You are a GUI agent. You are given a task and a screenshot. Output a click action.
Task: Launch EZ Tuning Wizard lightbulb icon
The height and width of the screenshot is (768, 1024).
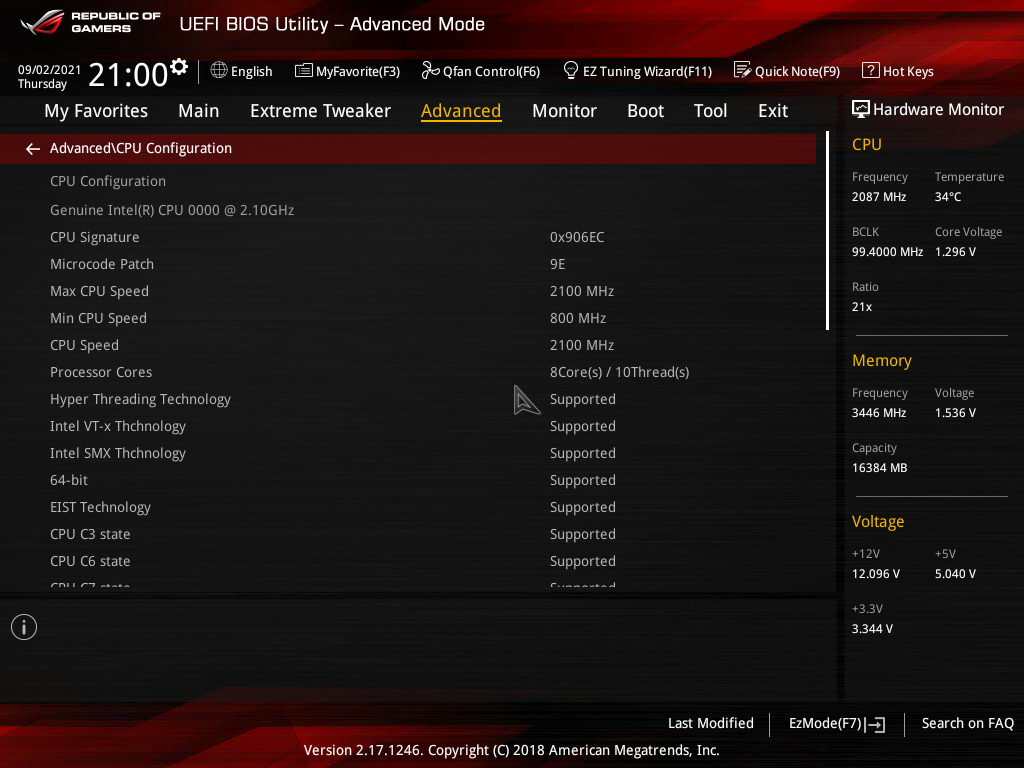570,70
